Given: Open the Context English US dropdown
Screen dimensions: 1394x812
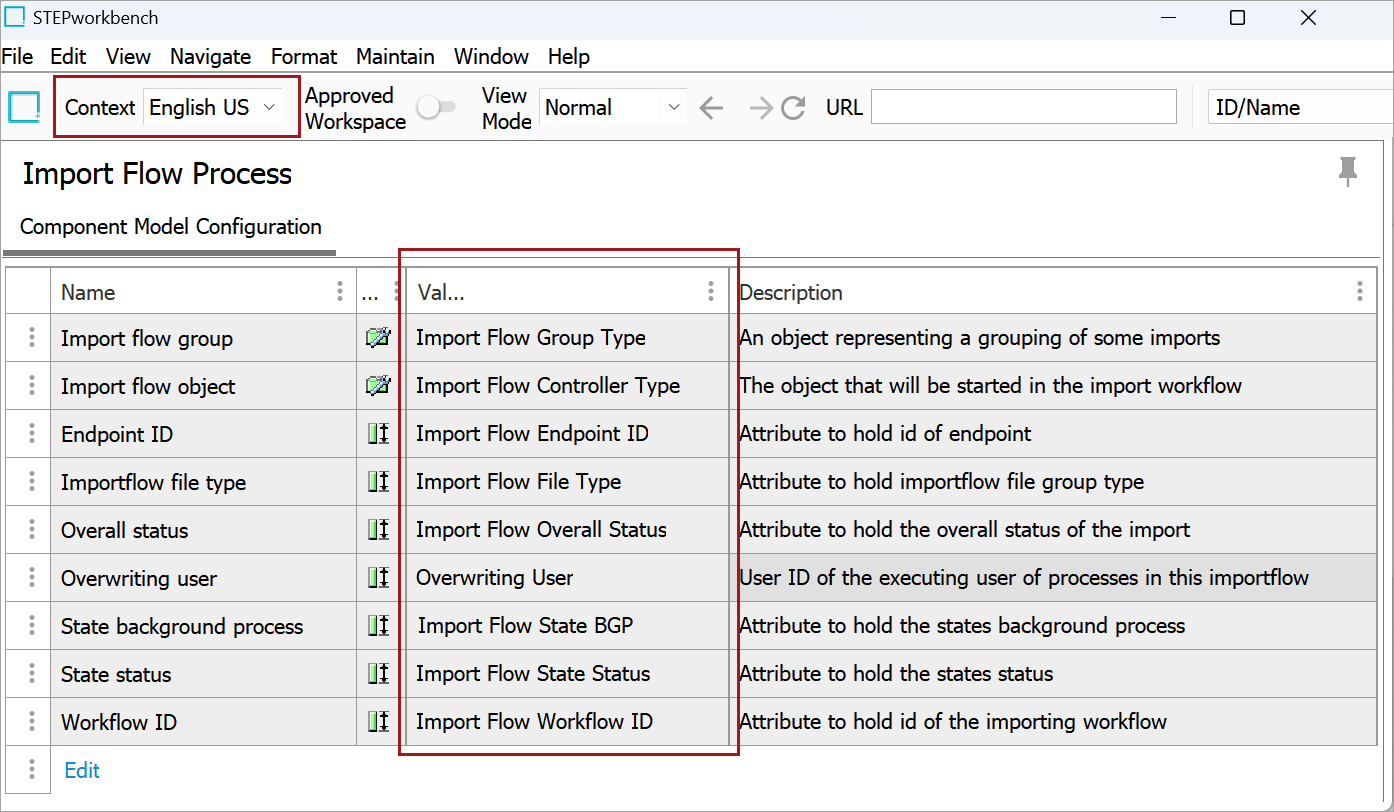Looking at the screenshot, I should (213, 108).
